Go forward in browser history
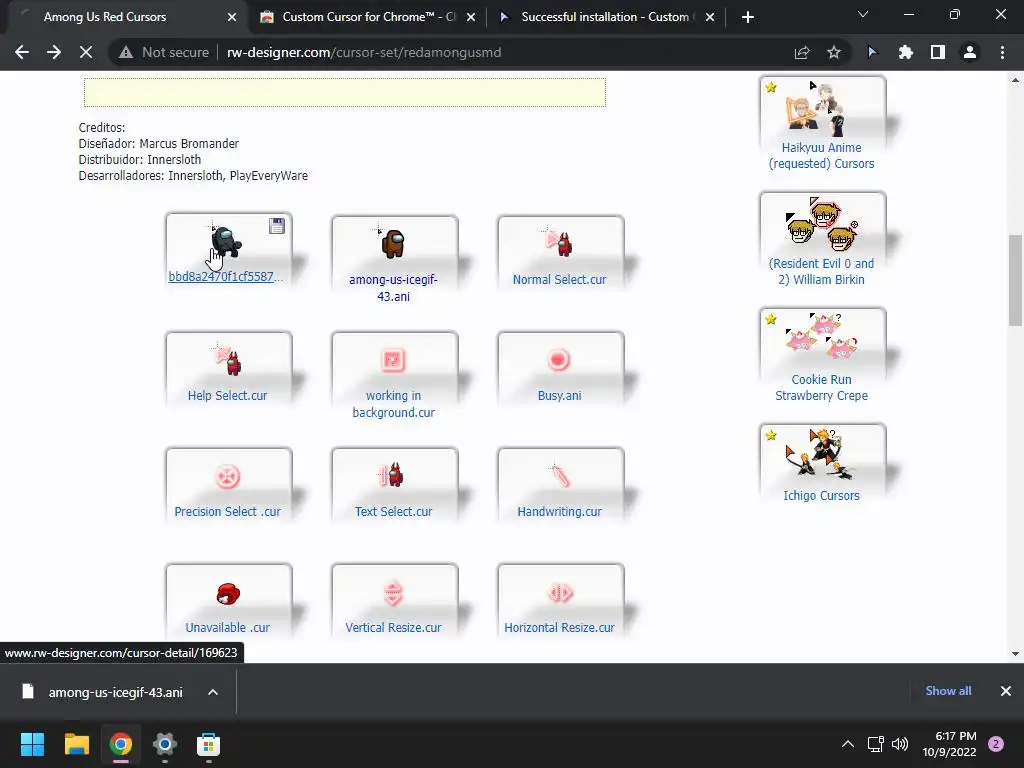The height and width of the screenshot is (768, 1024). [54, 52]
